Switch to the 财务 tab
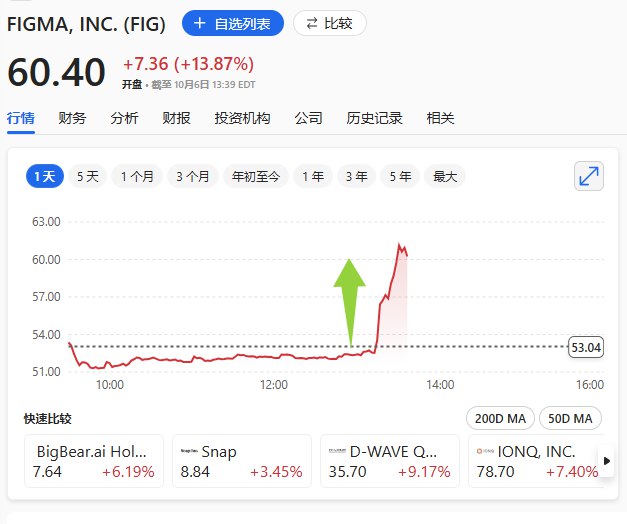The image size is (627, 524). [72, 118]
